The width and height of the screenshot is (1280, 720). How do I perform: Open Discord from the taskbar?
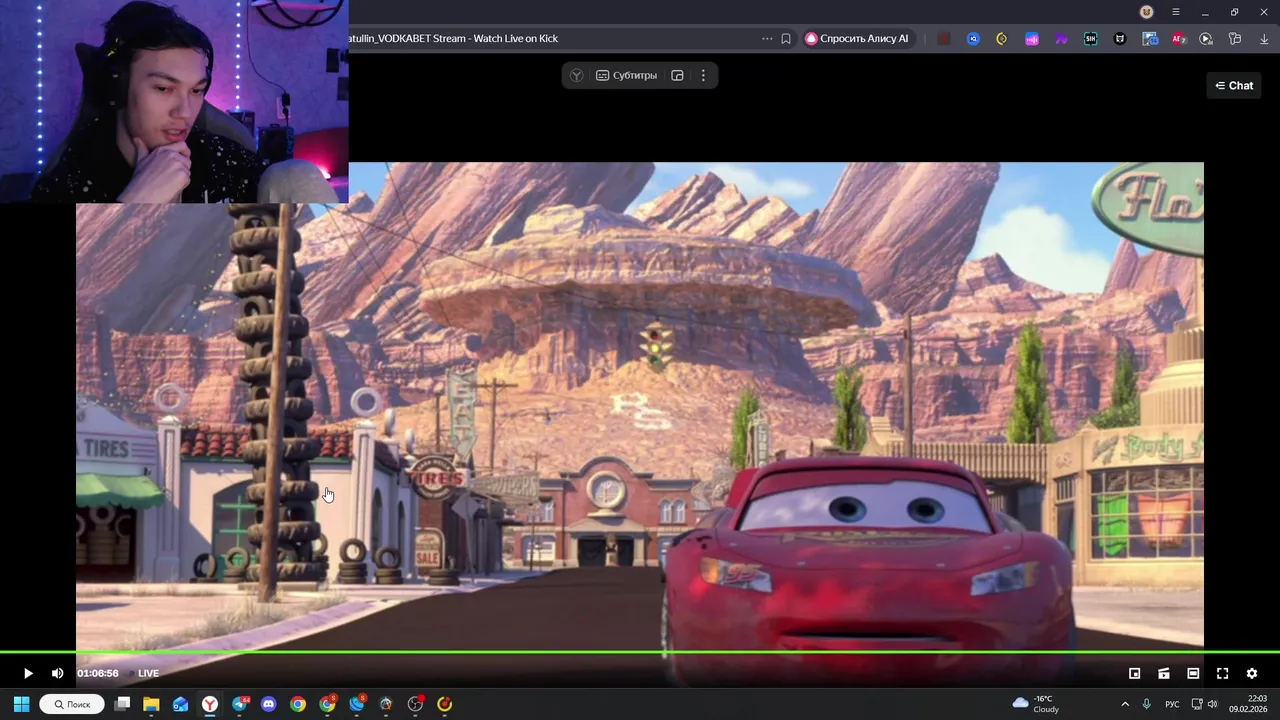tap(268, 704)
